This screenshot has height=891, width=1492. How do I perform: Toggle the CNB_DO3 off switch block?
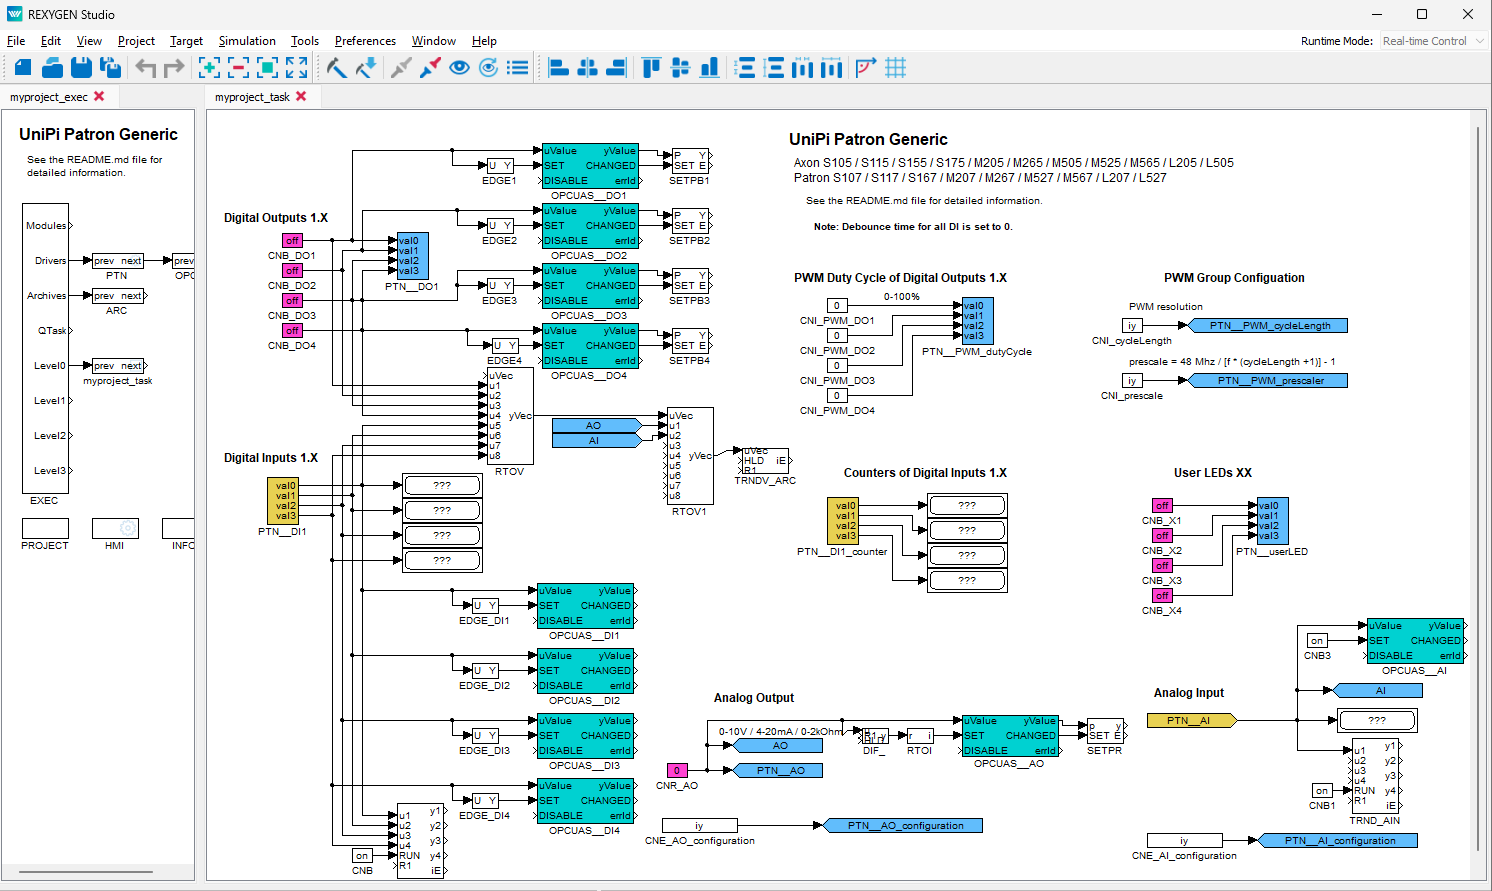pos(292,301)
